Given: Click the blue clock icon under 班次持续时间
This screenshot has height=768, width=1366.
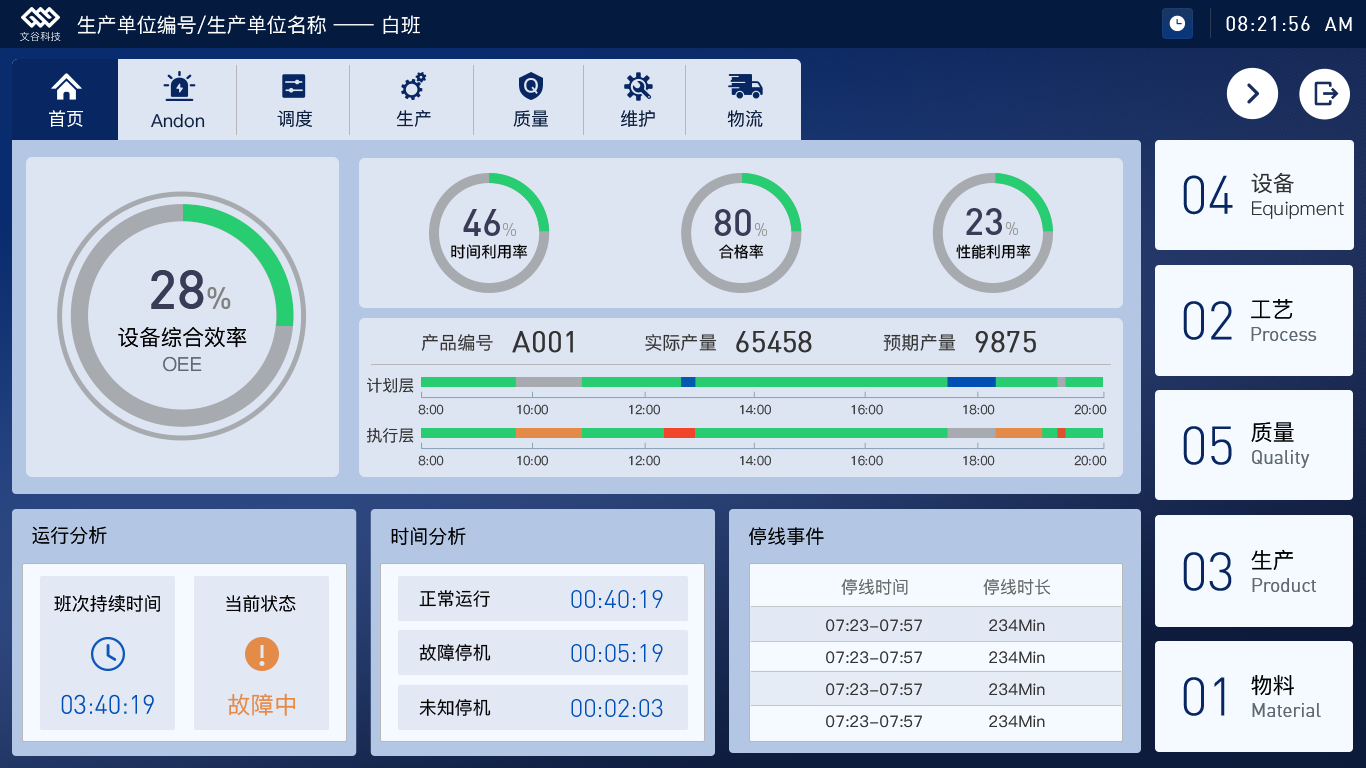Looking at the screenshot, I should point(107,654).
